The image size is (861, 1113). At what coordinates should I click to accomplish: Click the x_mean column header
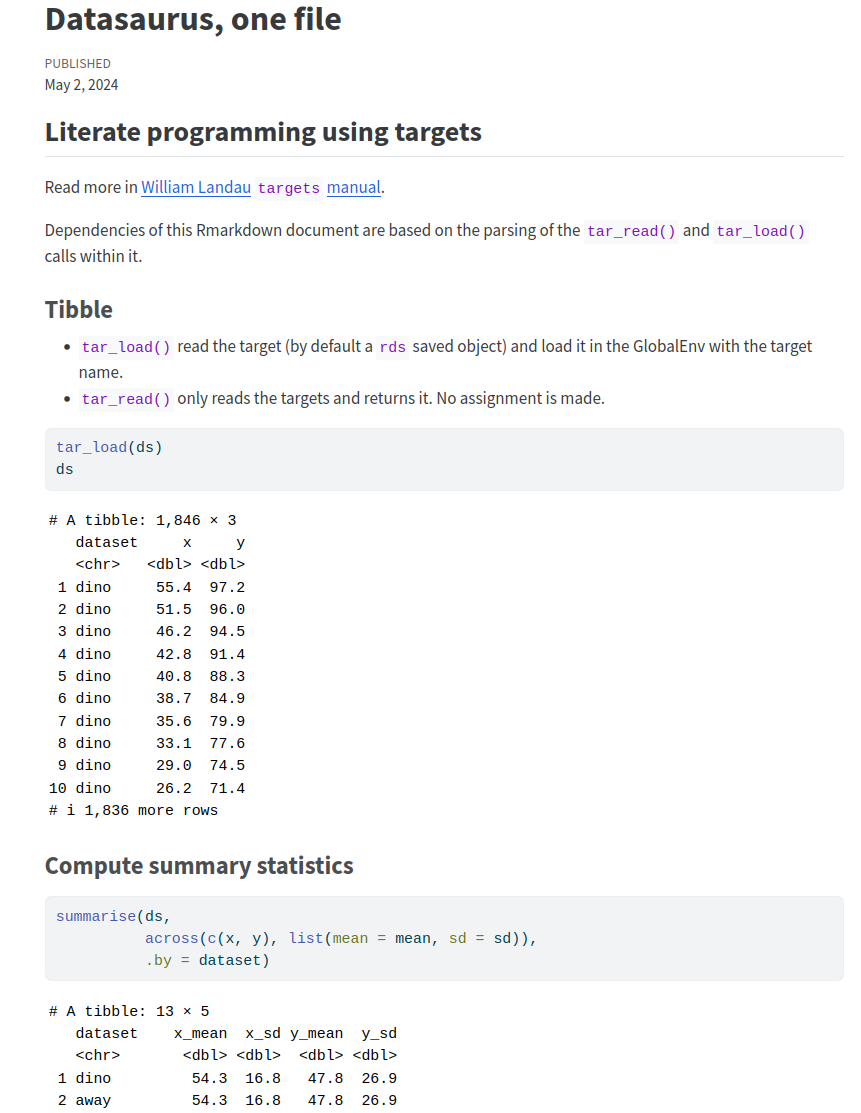click(x=200, y=1033)
